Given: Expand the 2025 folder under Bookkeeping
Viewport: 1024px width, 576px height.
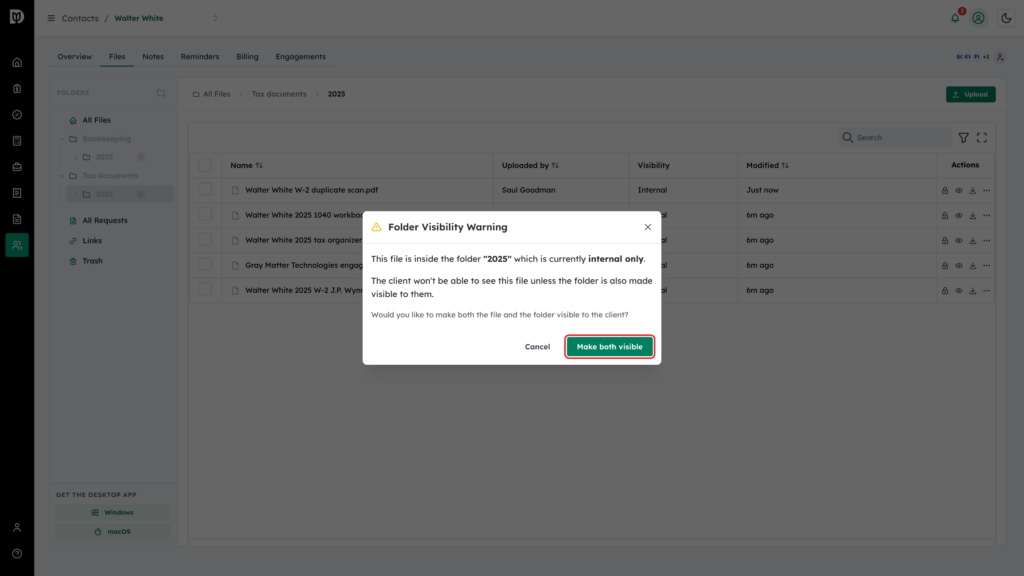Looking at the screenshot, I should (x=76, y=157).
